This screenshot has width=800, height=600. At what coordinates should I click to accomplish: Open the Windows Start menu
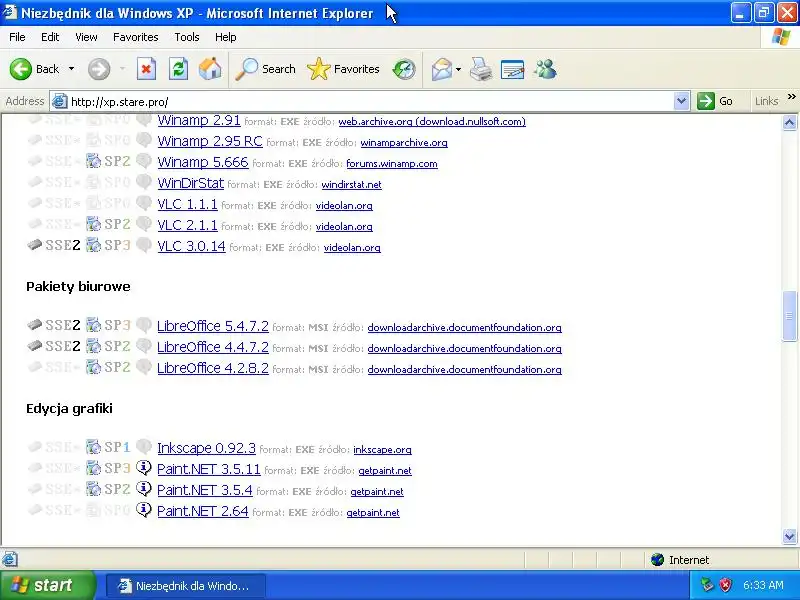[47, 585]
